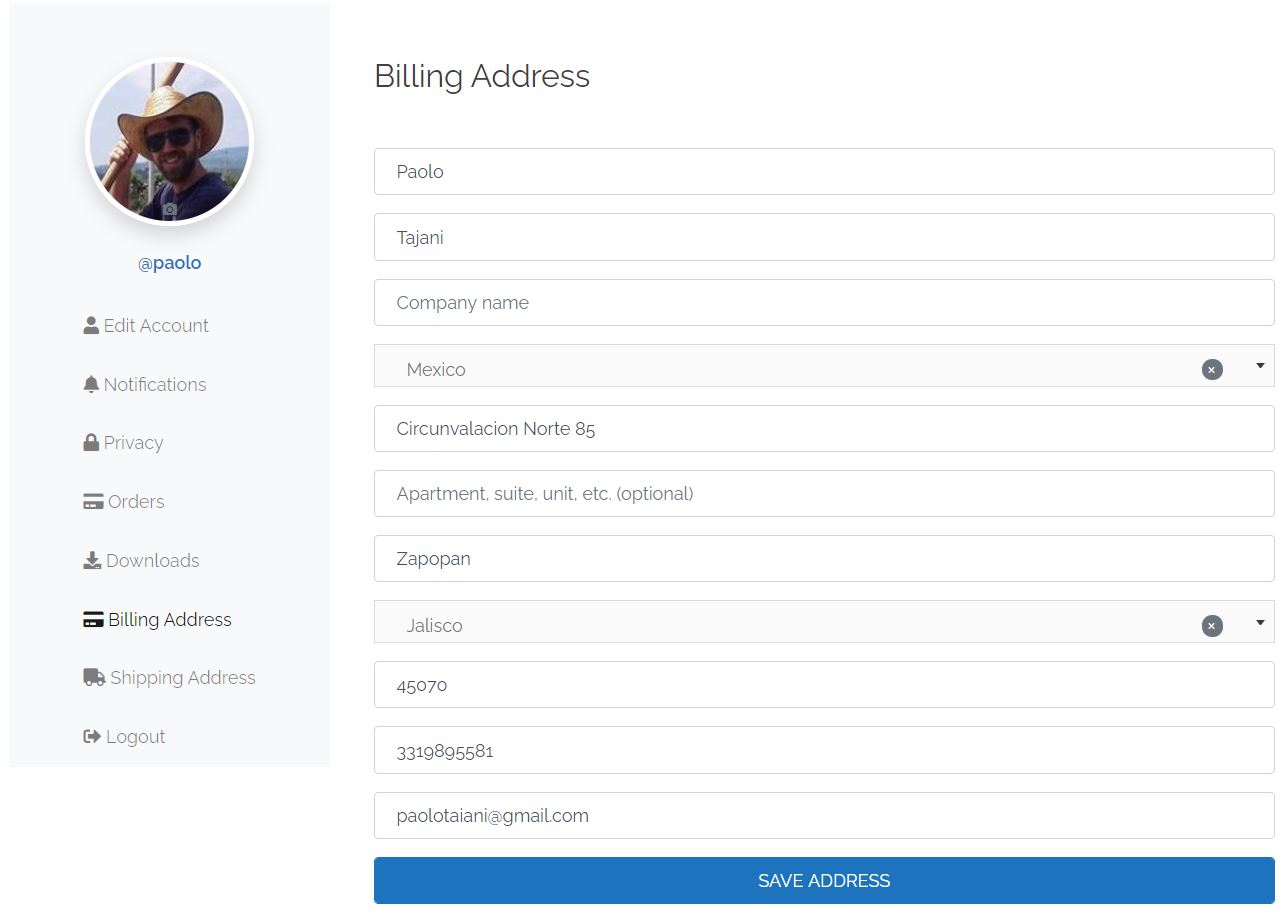1285x916 pixels.
Task: Click the camera icon on the profile photo
Action: [170, 209]
